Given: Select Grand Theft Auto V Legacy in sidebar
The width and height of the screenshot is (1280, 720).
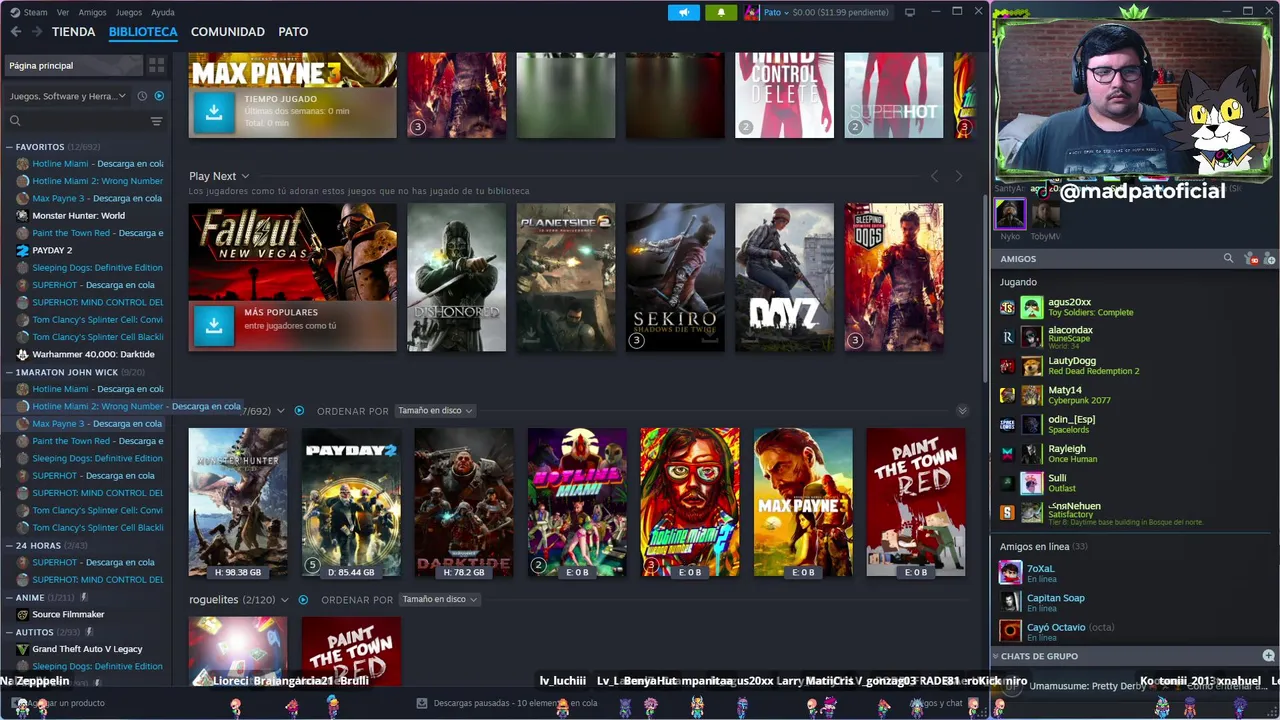Looking at the screenshot, I should tap(87, 649).
